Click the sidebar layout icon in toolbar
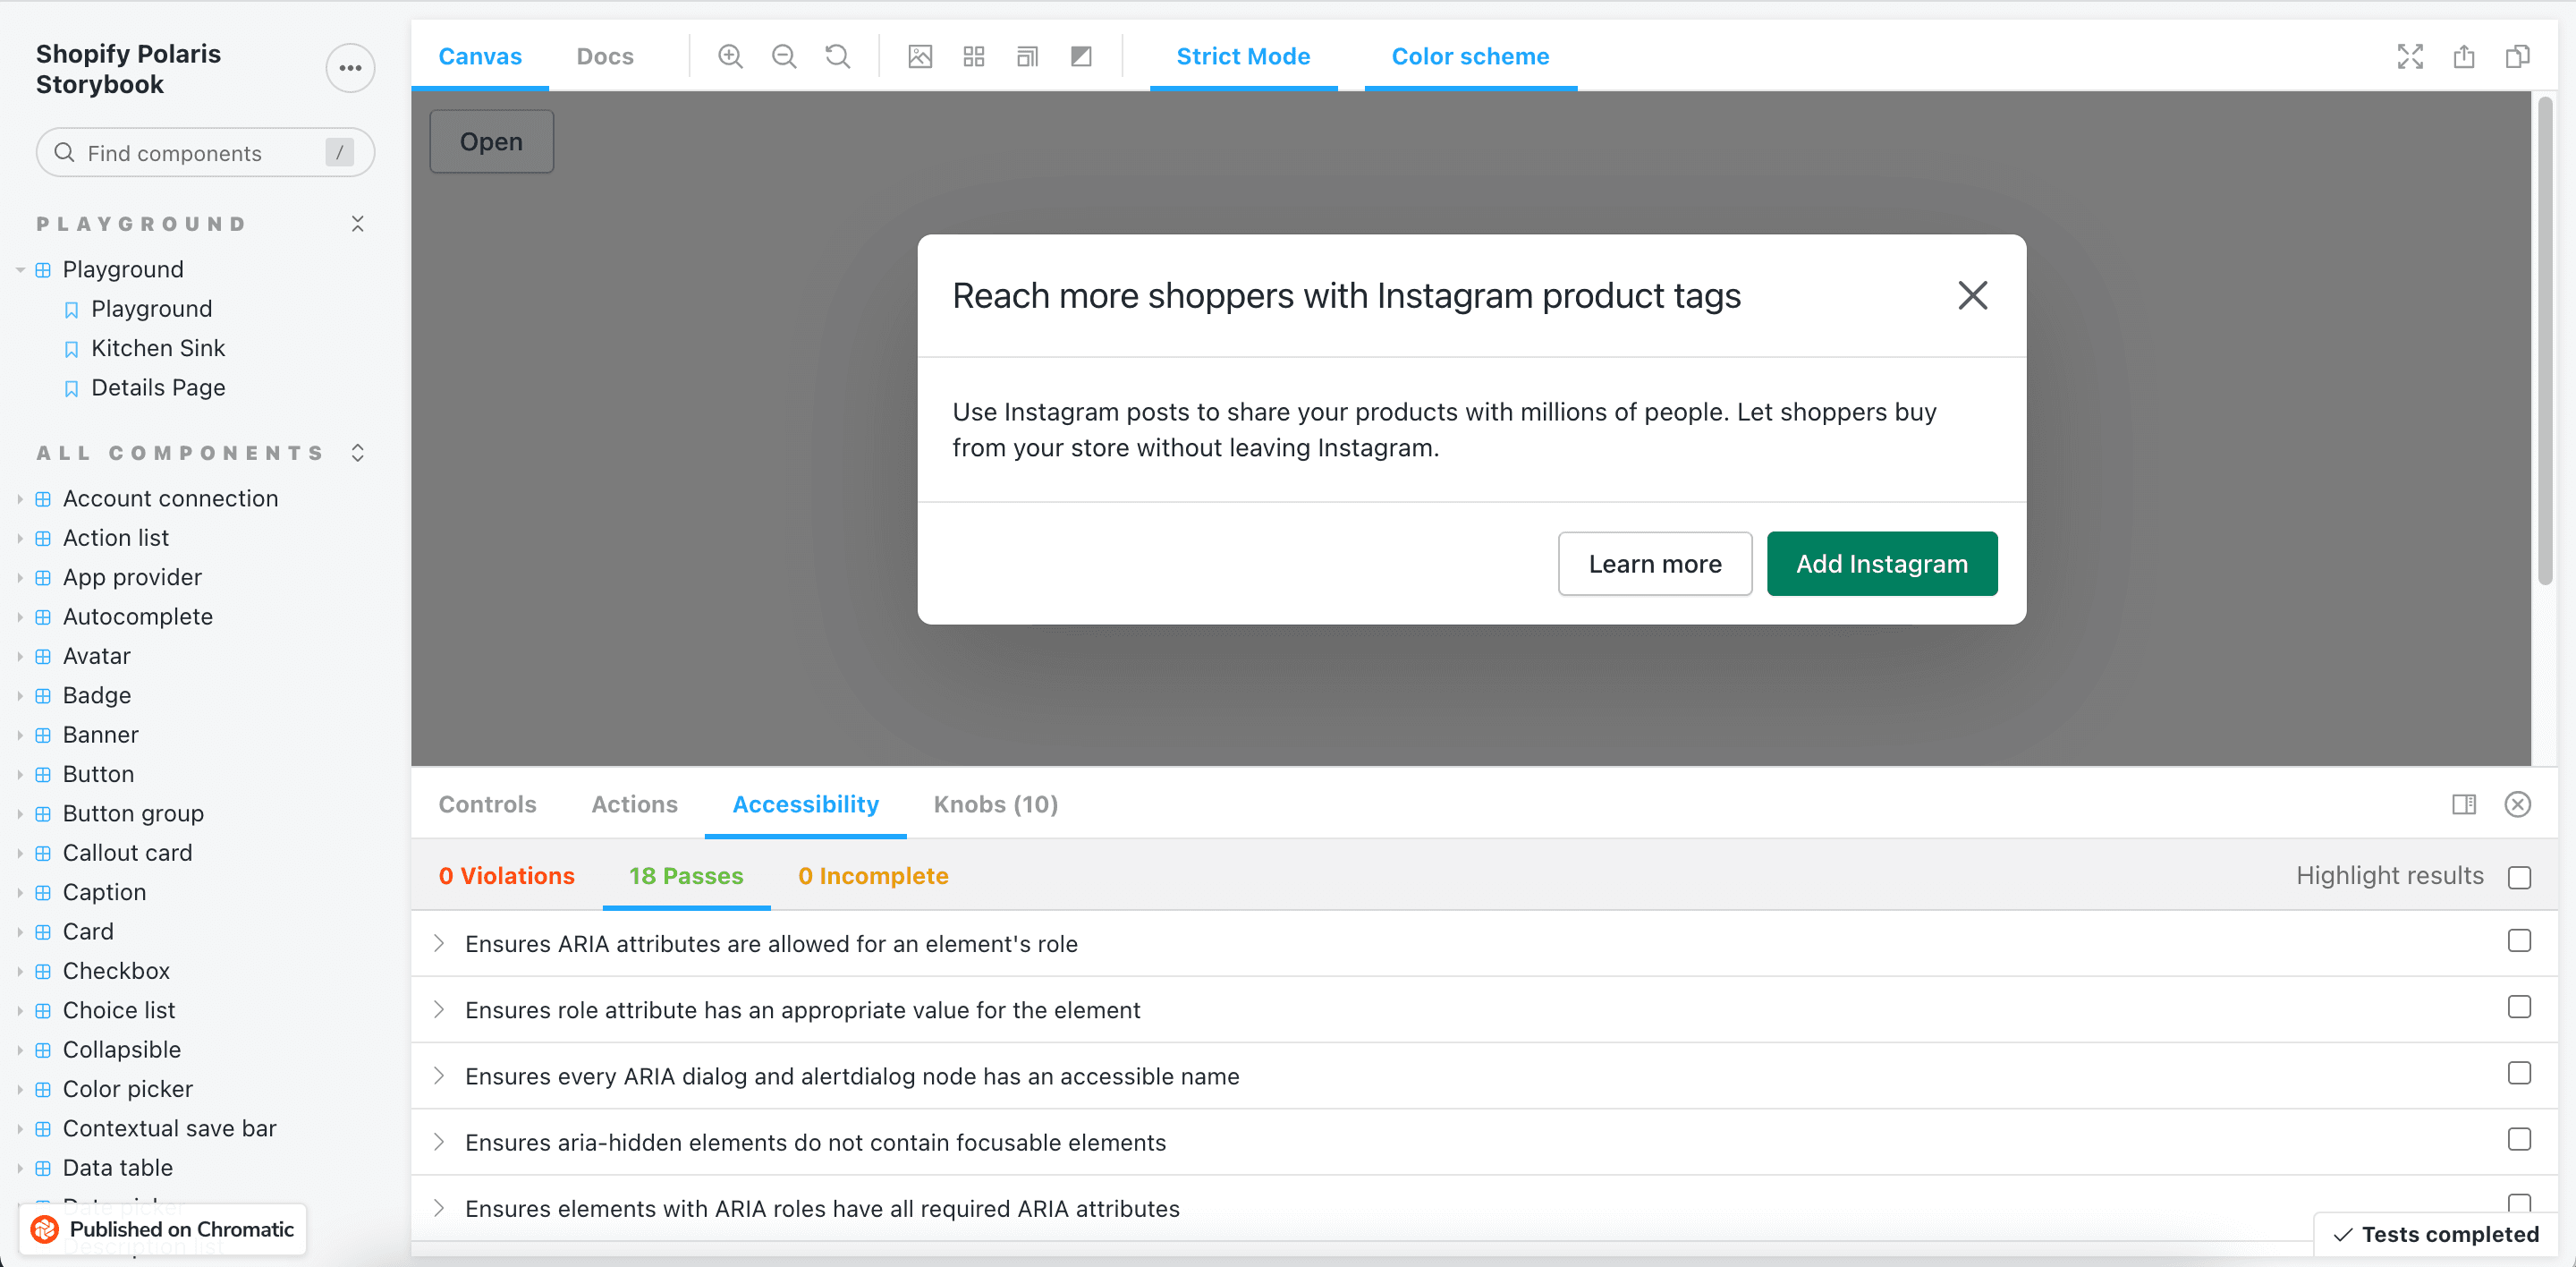The height and width of the screenshot is (1267, 2576). pyautogui.click(x=2462, y=805)
